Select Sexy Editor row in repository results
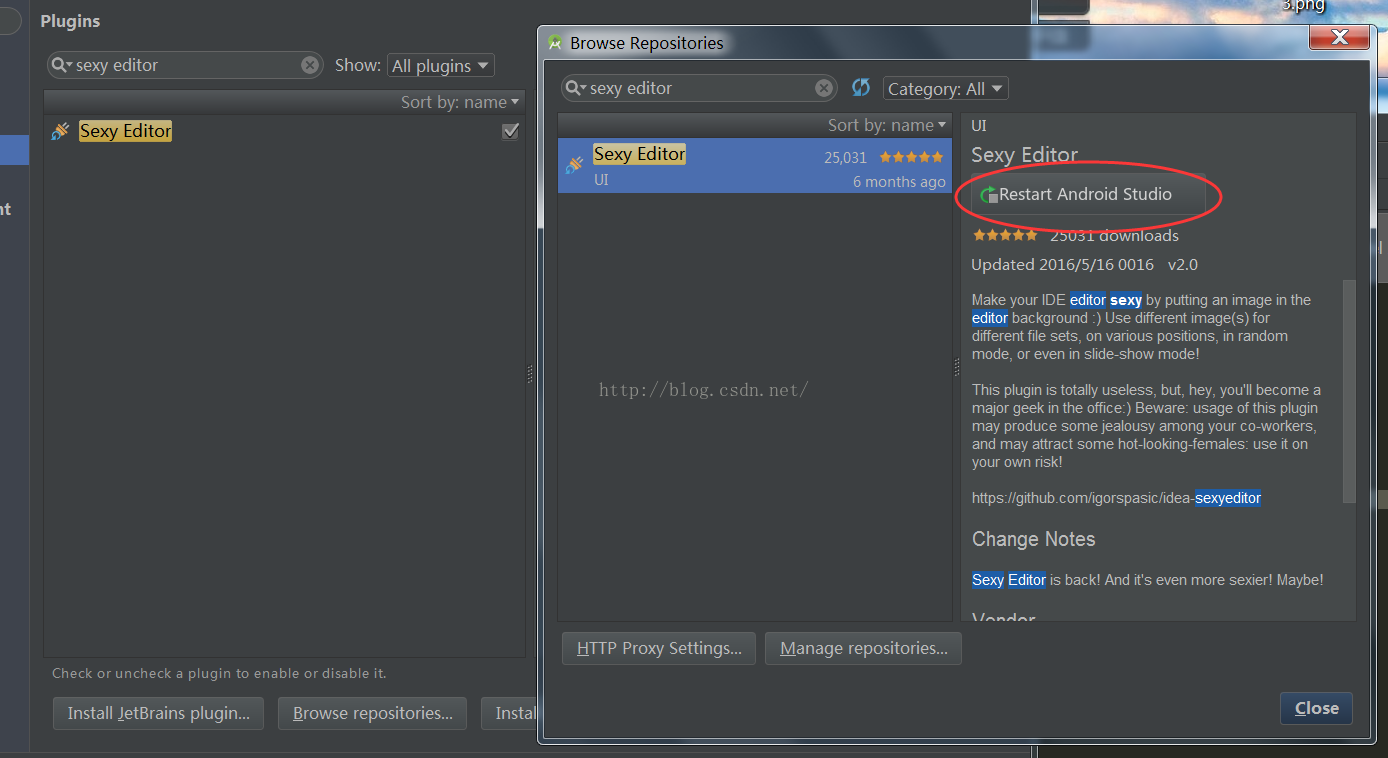 [755, 166]
